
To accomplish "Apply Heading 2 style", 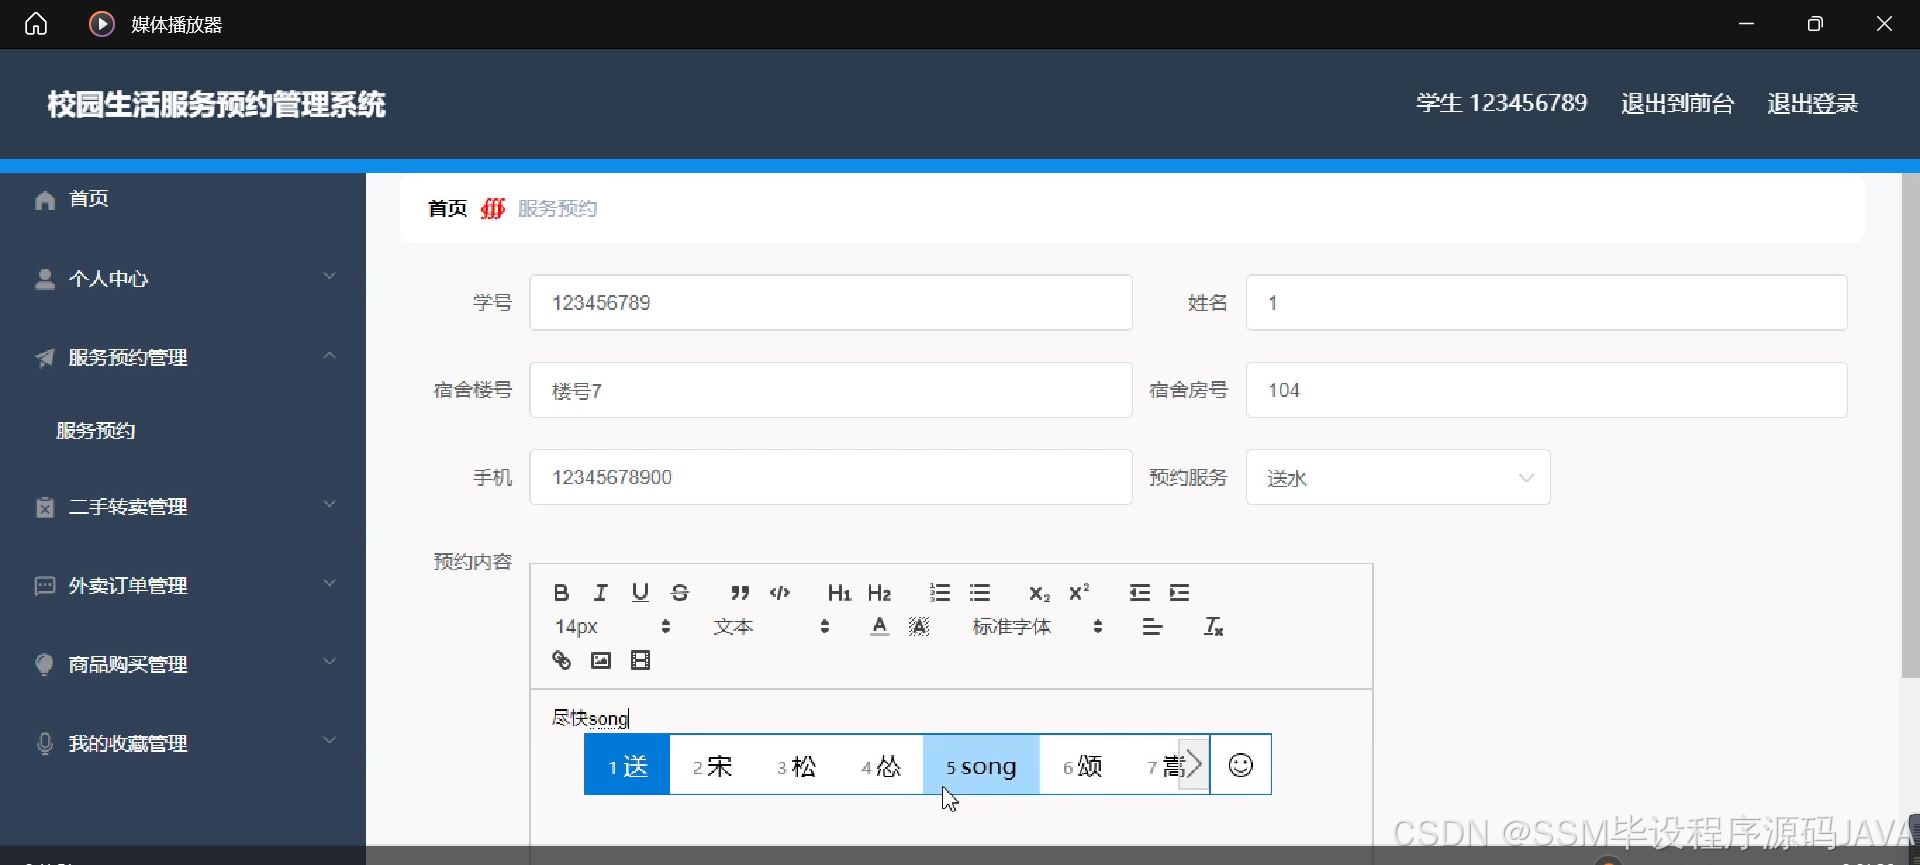I will (879, 593).
